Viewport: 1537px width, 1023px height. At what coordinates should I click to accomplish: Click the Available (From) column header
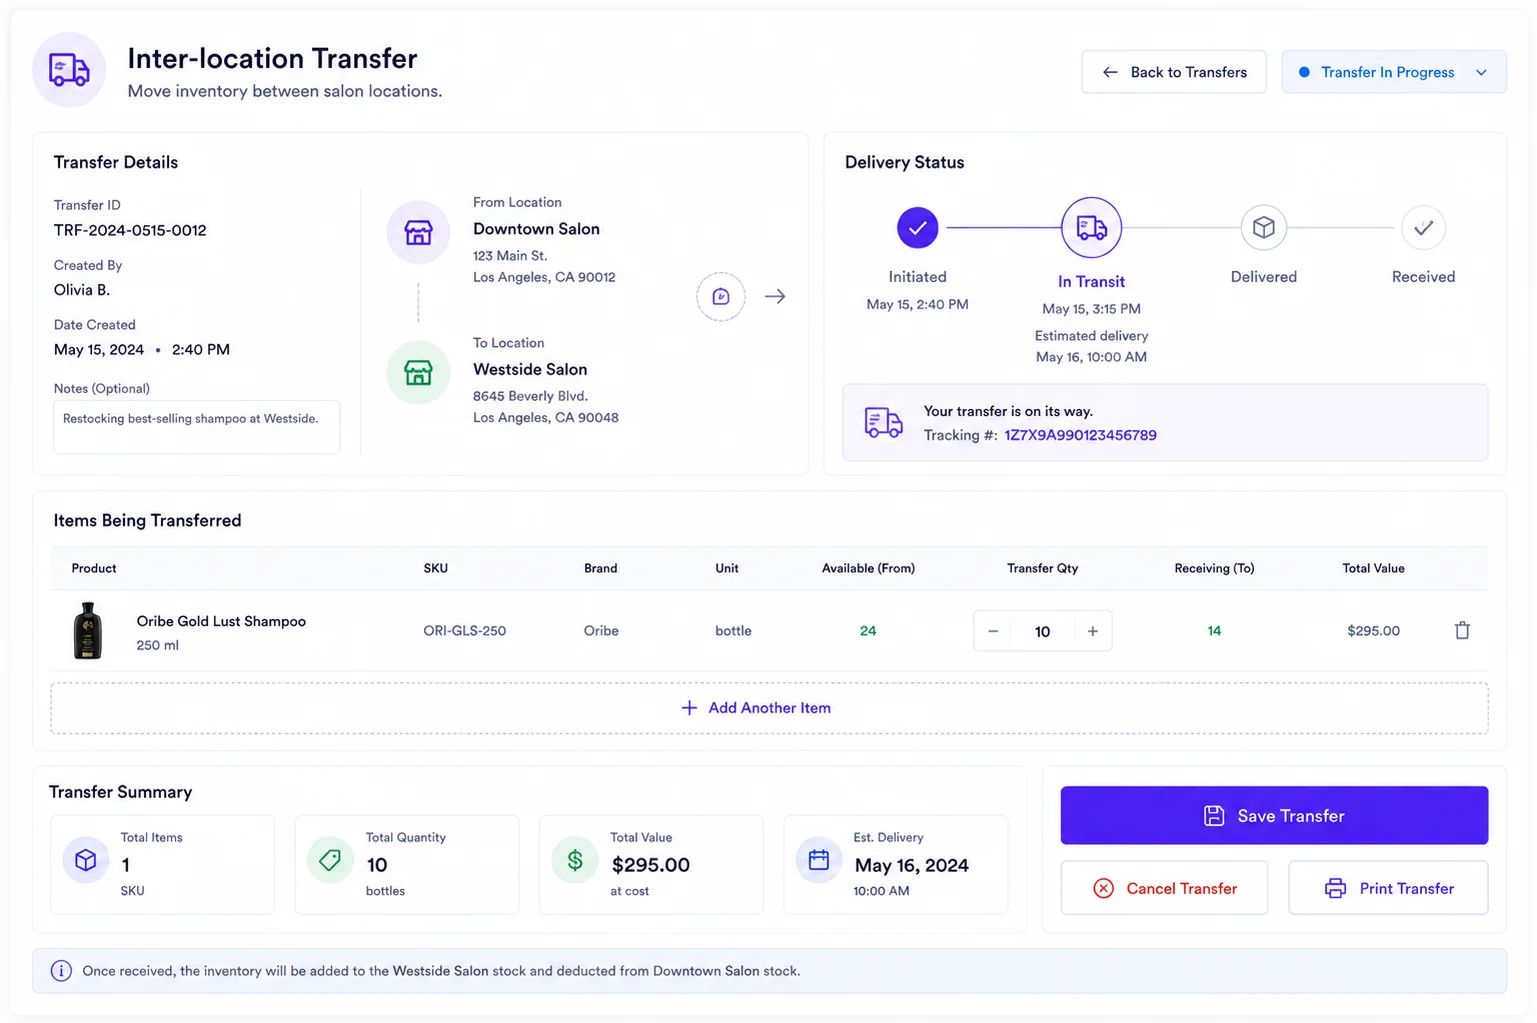point(868,568)
